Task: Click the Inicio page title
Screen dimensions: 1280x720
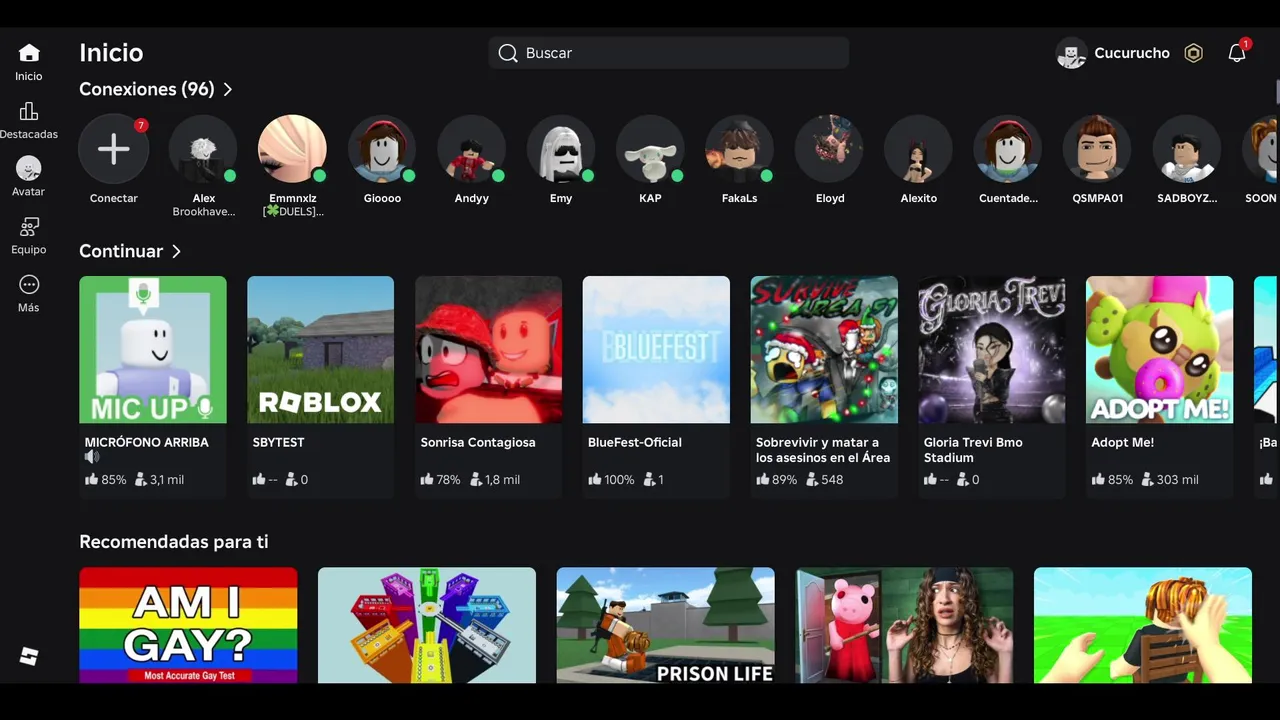Action: pos(111,53)
